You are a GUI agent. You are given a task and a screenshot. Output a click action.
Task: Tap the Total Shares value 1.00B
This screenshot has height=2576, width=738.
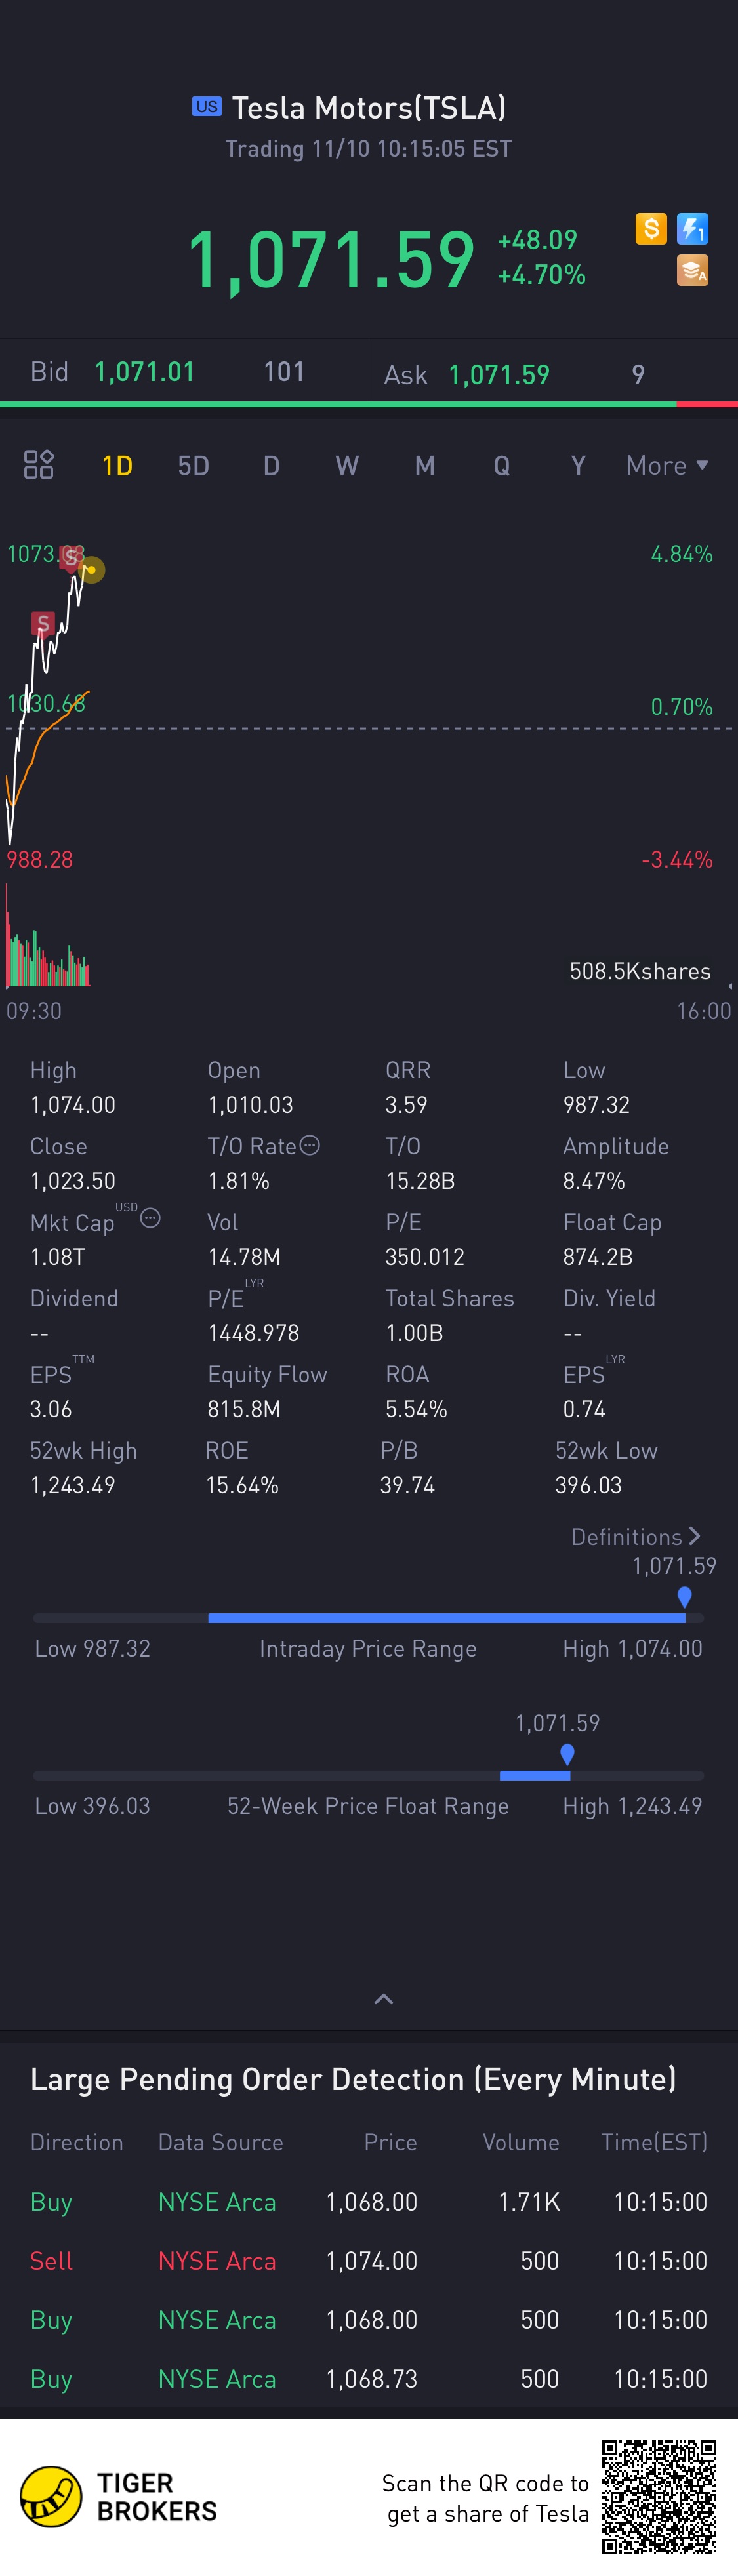[414, 1333]
